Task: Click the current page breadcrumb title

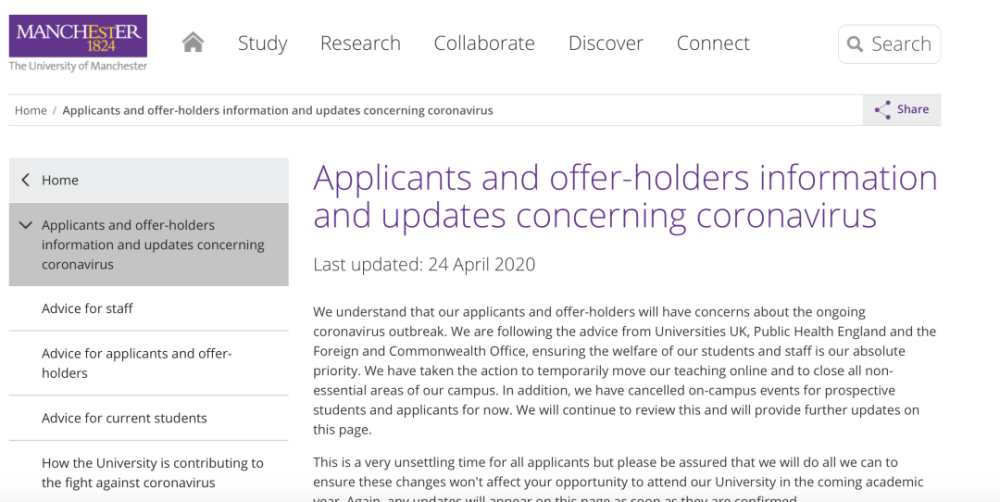Action: [277, 110]
